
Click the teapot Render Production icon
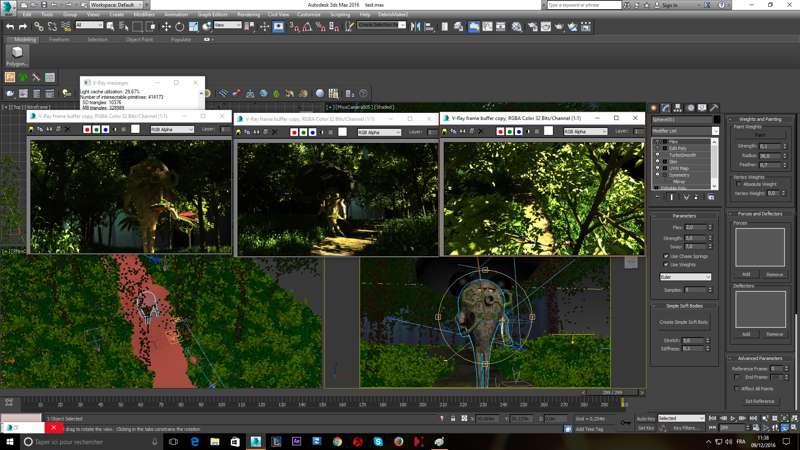(x=559, y=27)
